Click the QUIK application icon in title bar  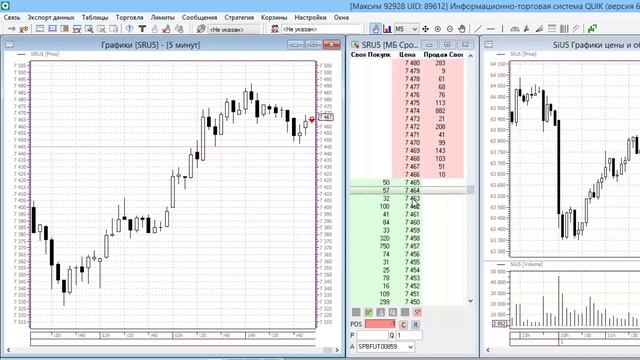coord(5,6)
